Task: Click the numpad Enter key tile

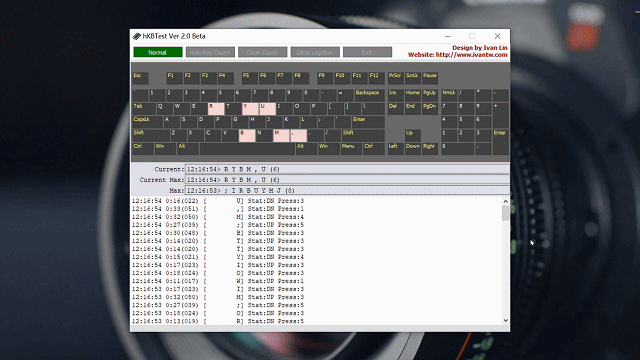Action: (x=501, y=142)
